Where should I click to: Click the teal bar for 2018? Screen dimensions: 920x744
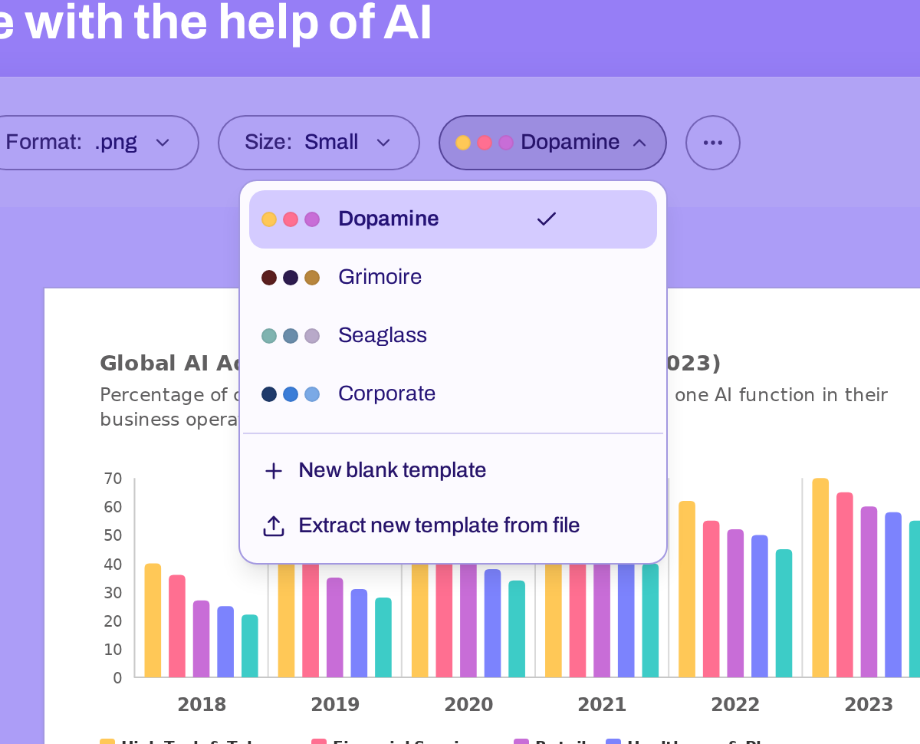(250, 646)
